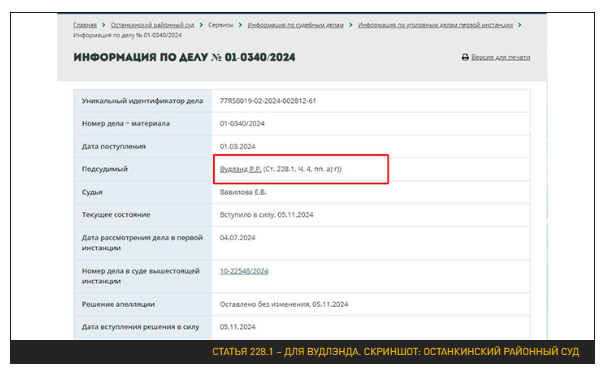Screen dimensions: 600x370
Task: Click the chevron after Главная breadcrumb
Action: (104, 25)
